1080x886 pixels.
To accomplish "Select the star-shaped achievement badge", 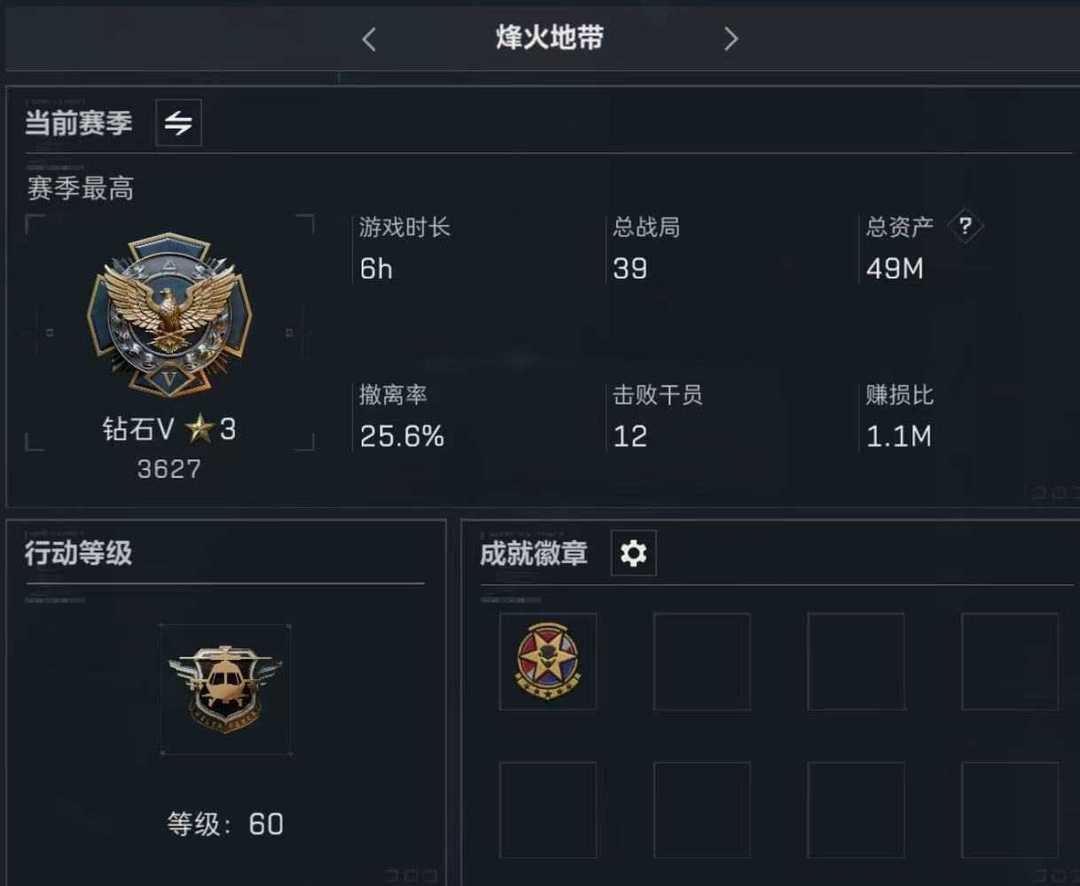I will click(548, 661).
